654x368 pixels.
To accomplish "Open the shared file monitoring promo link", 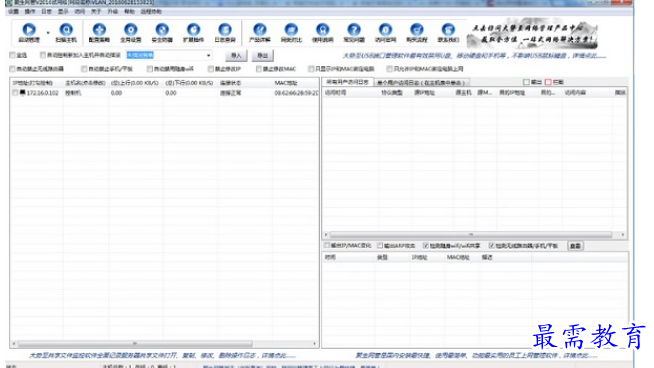I will [162, 355].
